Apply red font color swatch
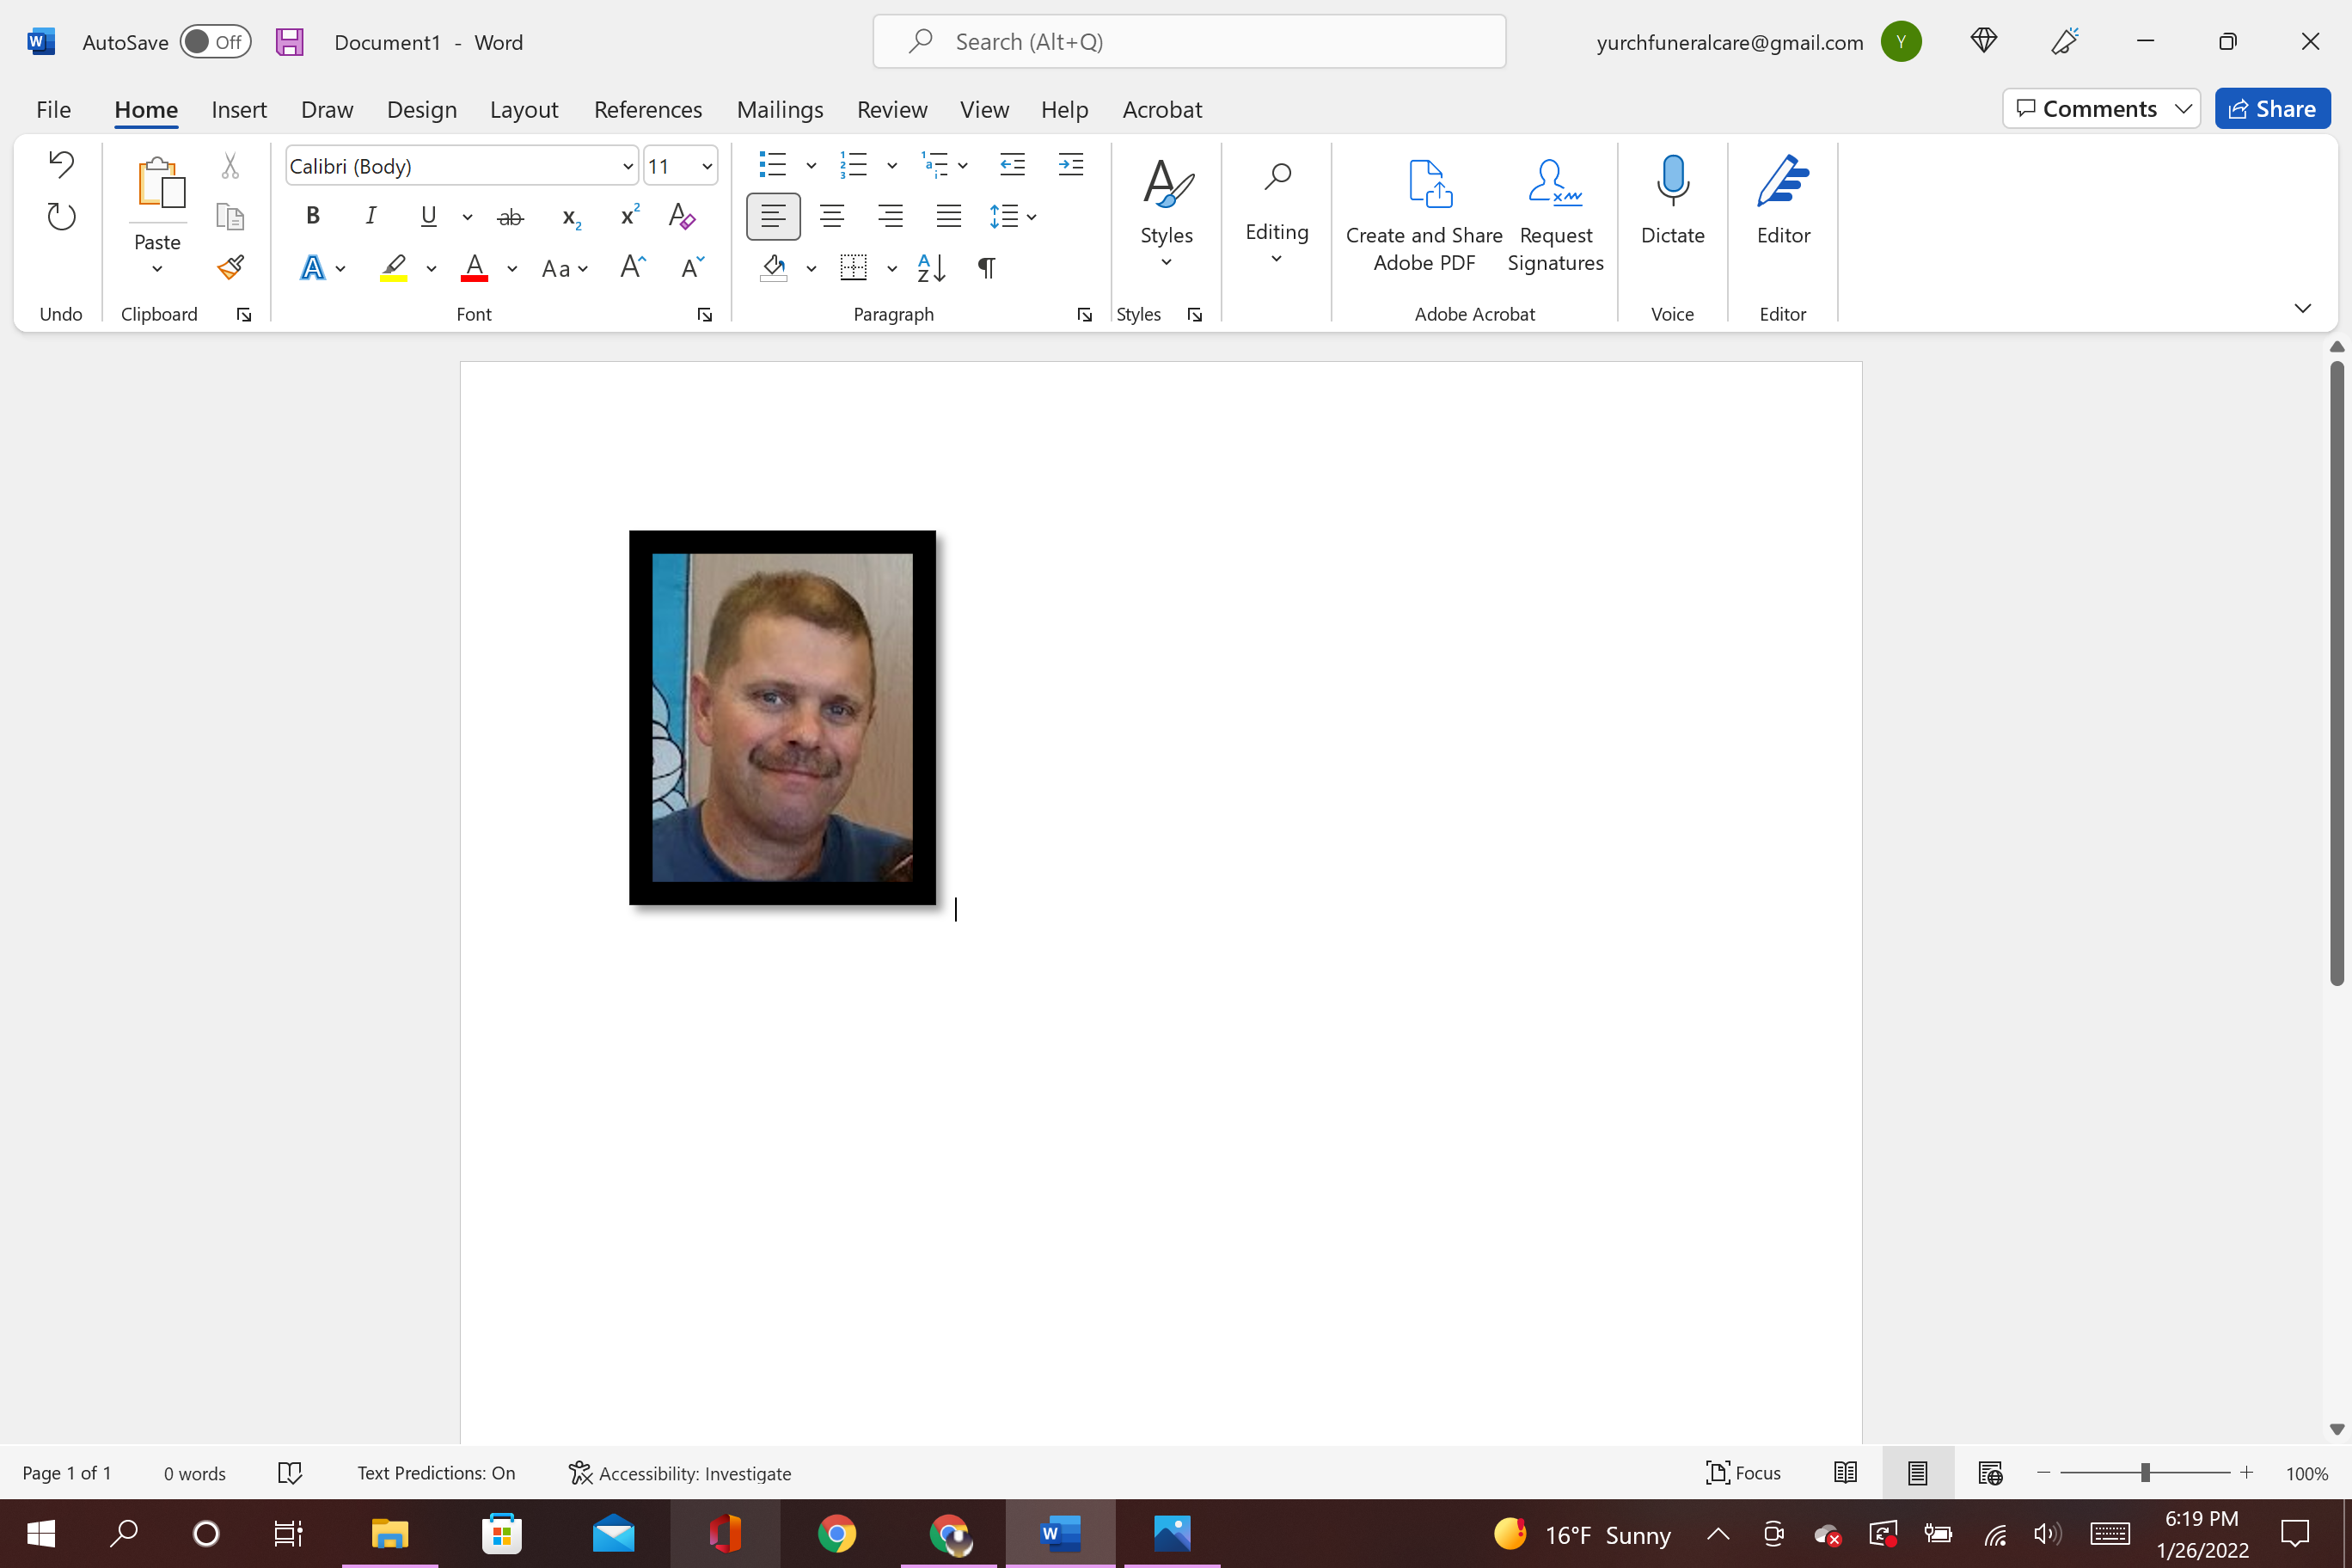2352x1568 pixels. 474,268
